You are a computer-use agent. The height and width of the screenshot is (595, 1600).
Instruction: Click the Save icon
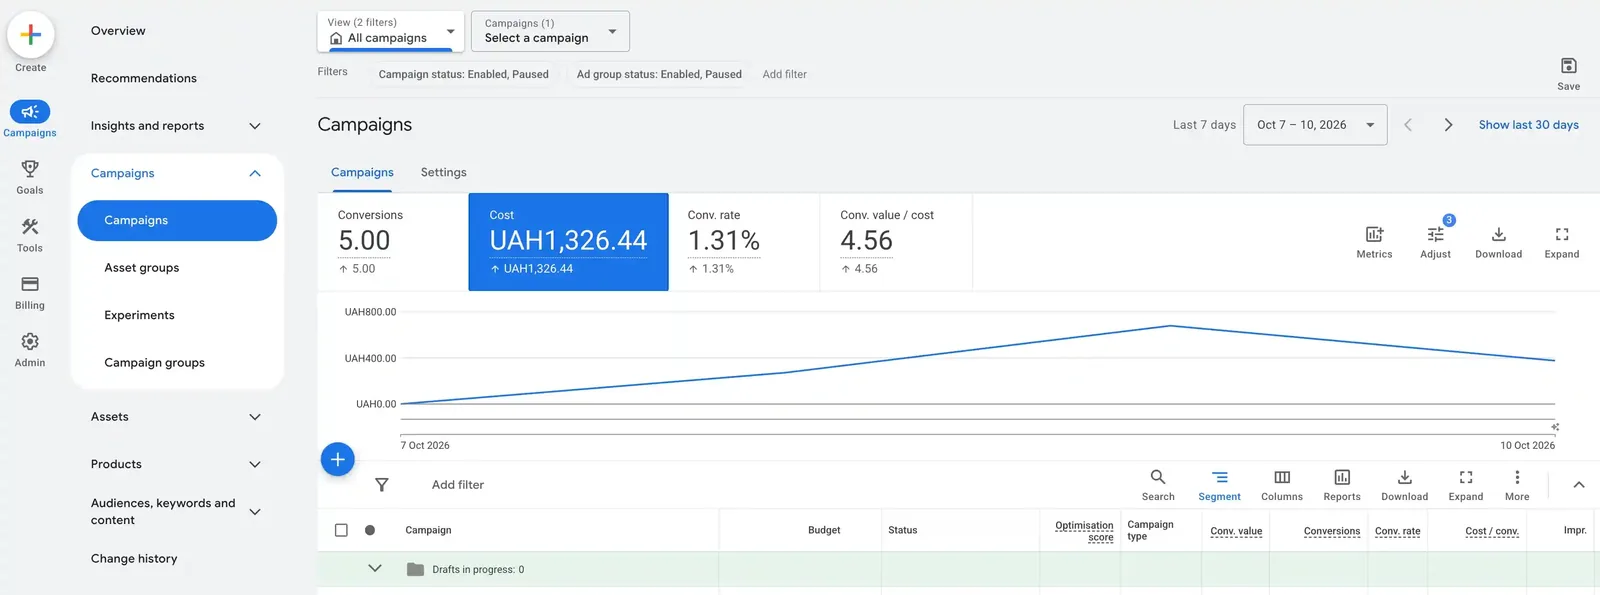coord(1569,66)
